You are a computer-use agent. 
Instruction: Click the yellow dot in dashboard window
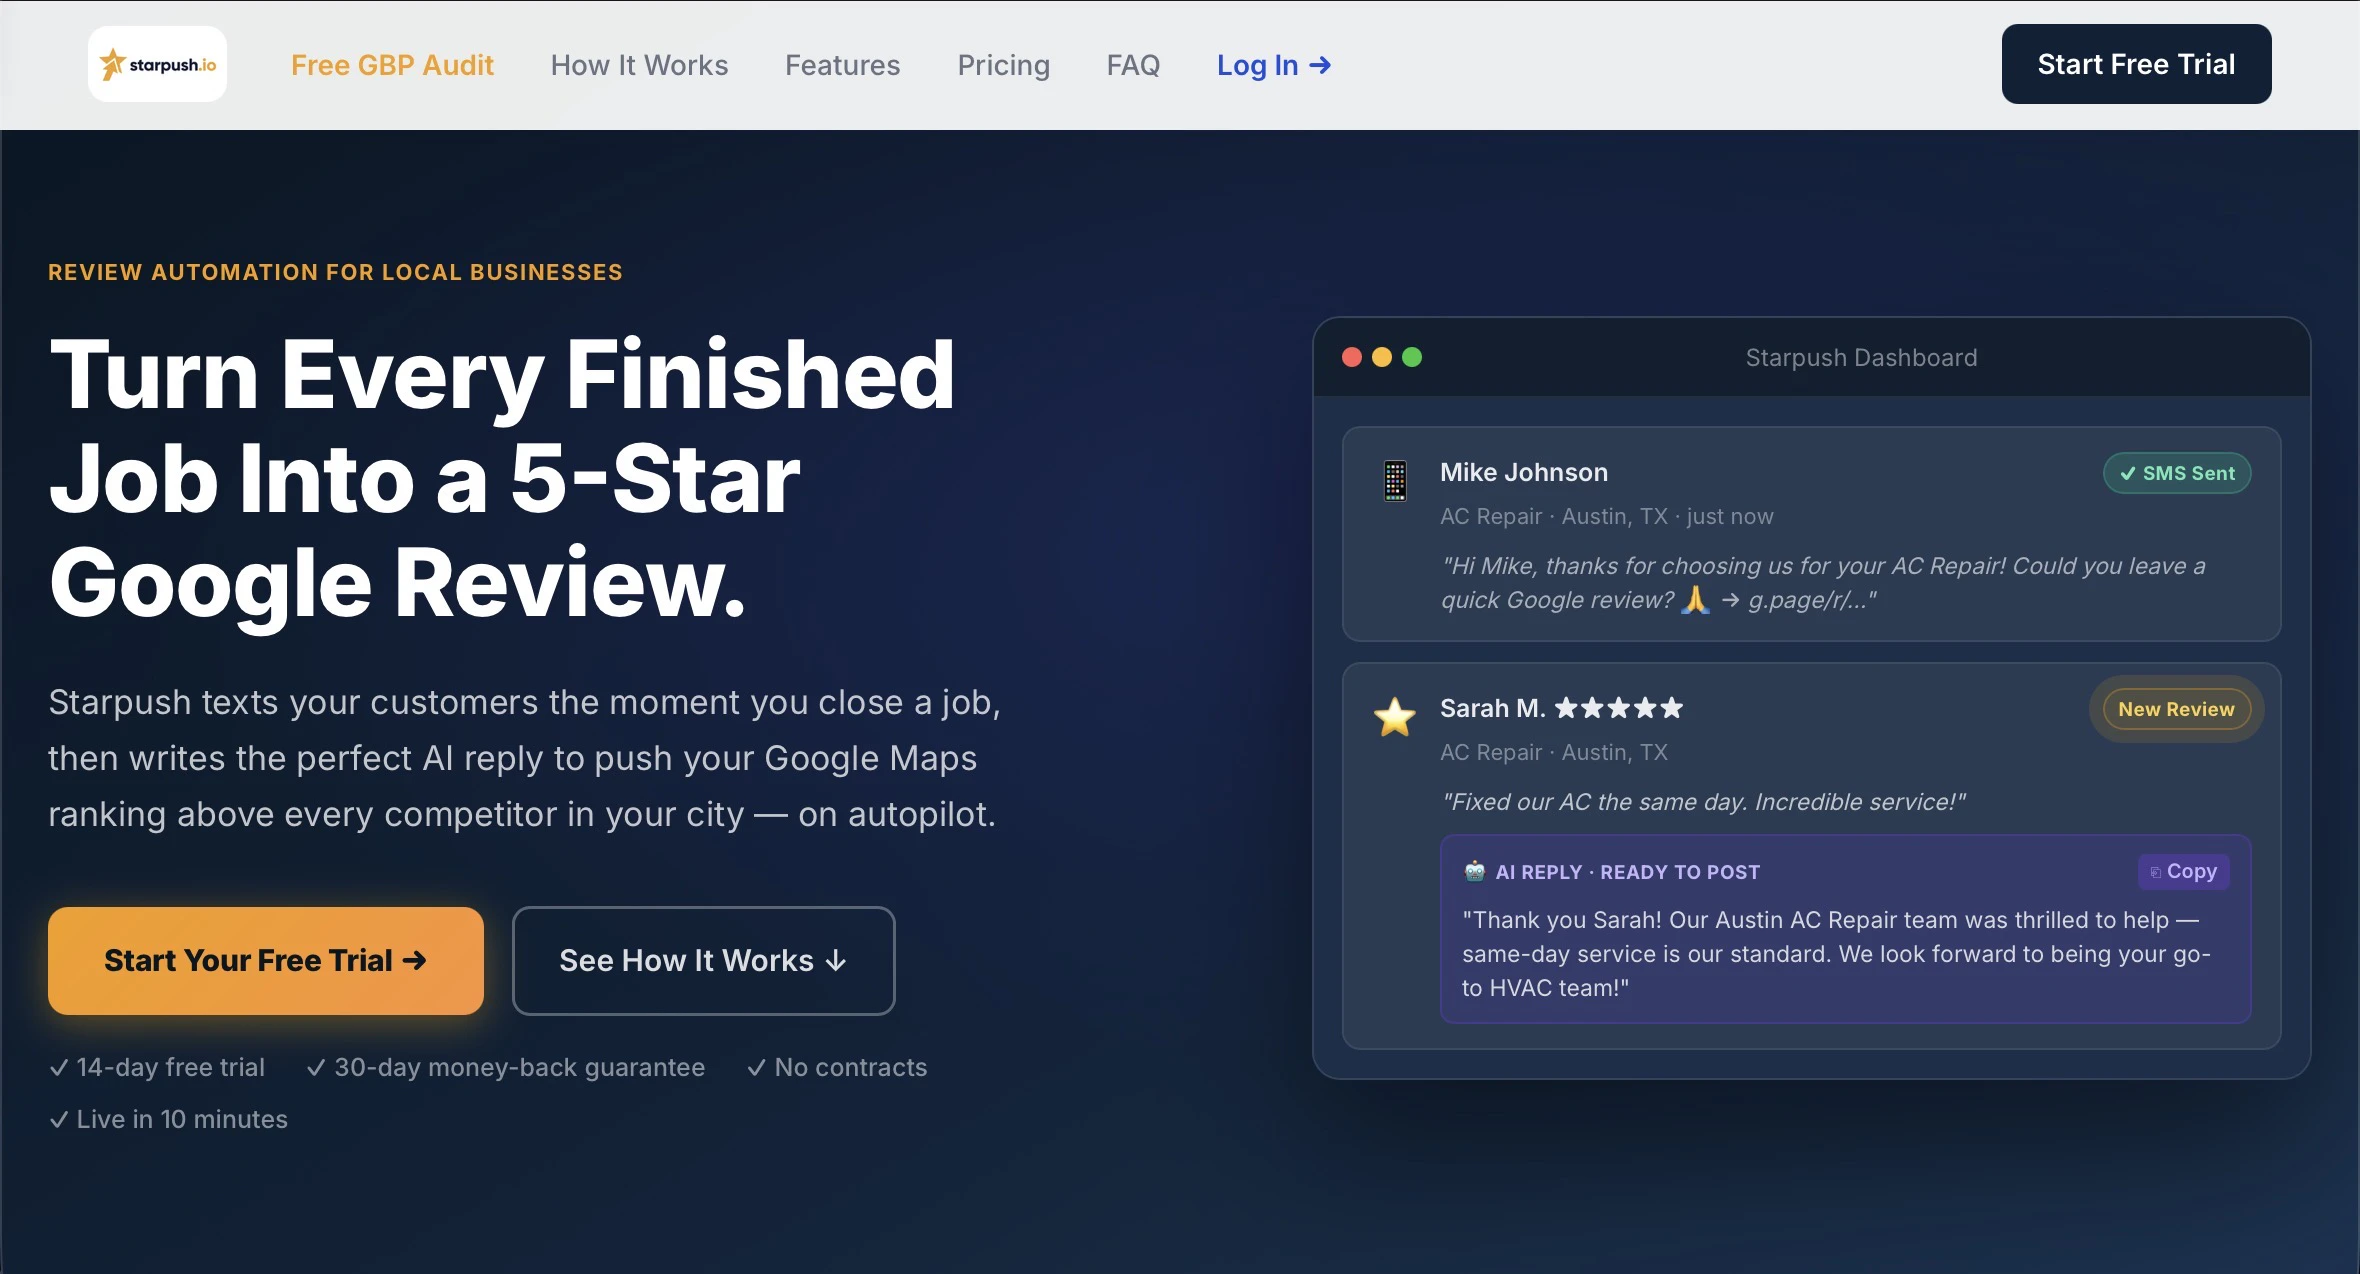[x=1382, y=357]
